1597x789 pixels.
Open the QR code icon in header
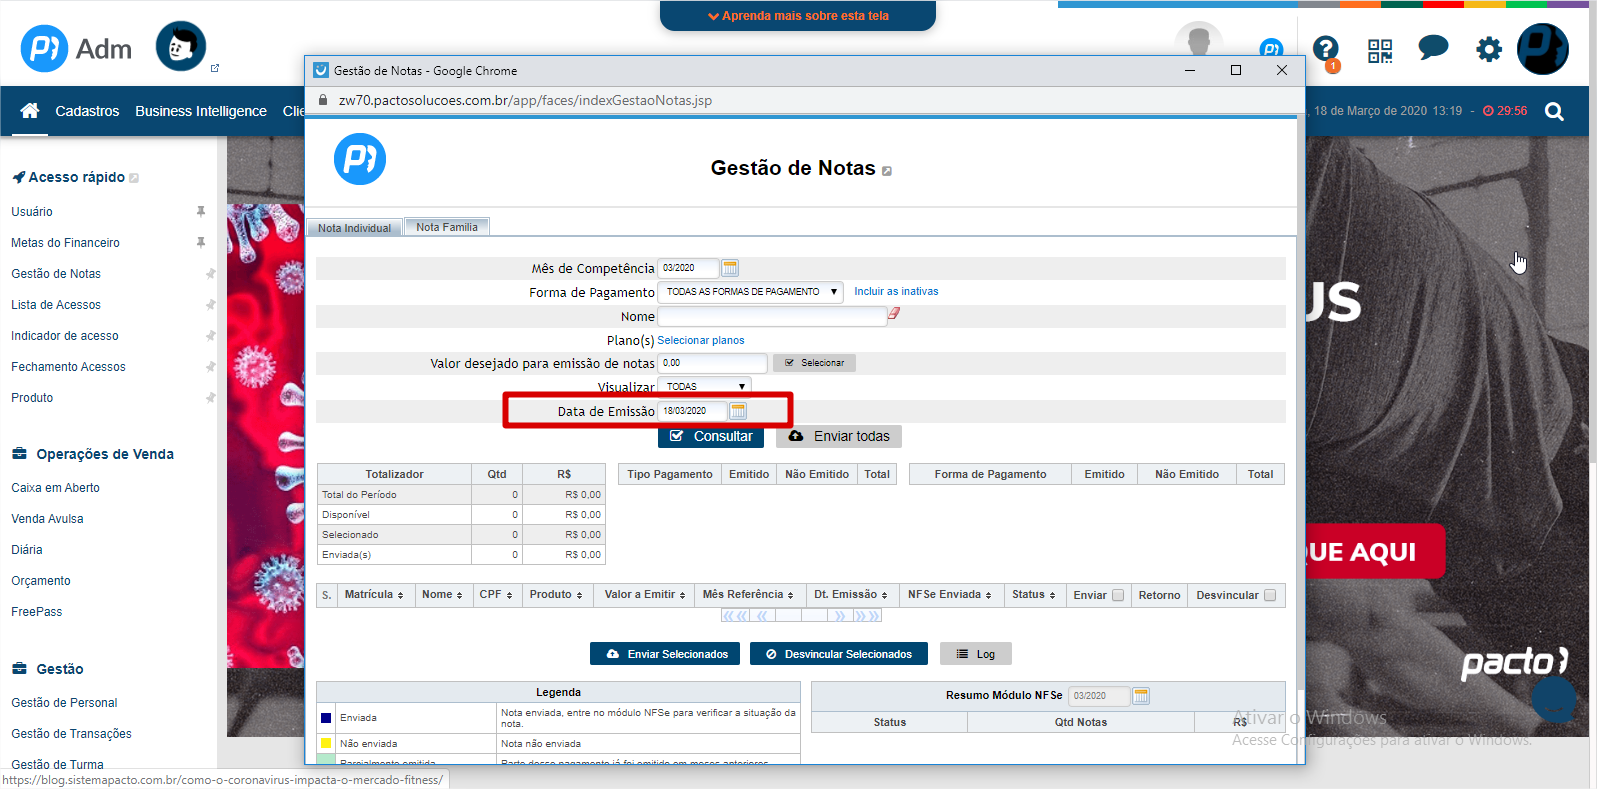[x=1380, y=50]
